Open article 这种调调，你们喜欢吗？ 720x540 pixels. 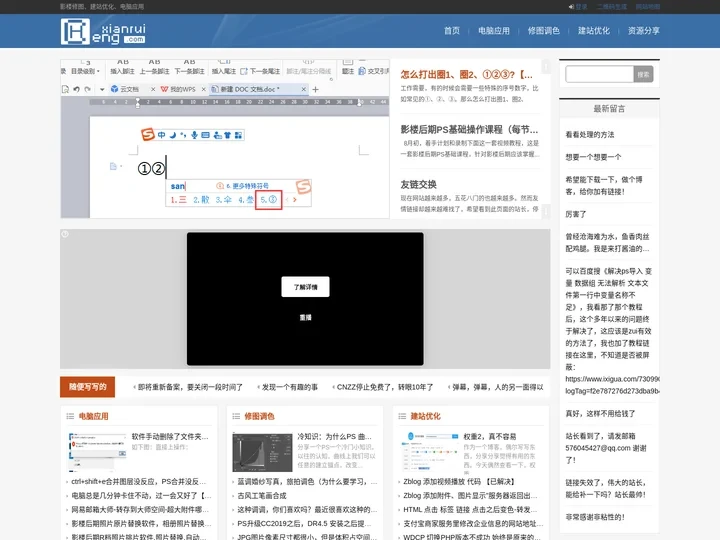click(307, 509)
